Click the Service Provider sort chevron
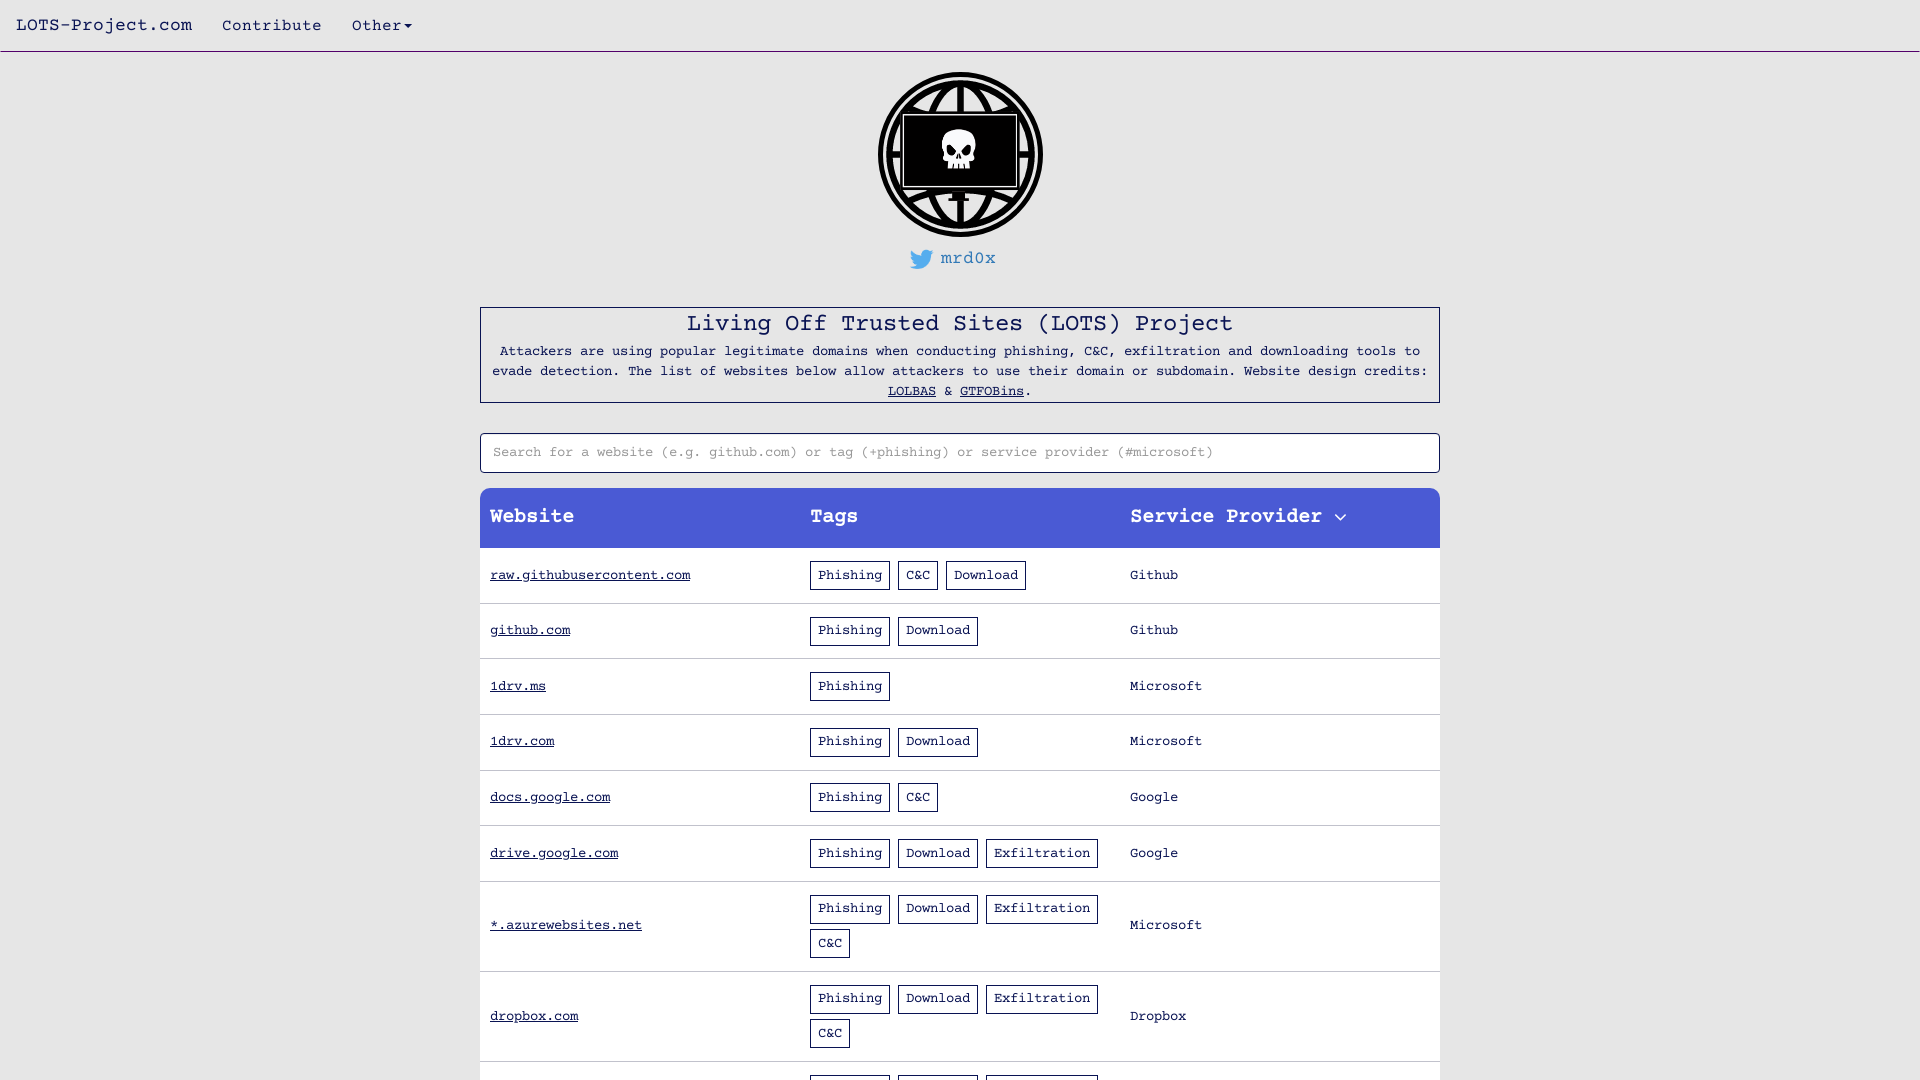 click(1340, 517)
